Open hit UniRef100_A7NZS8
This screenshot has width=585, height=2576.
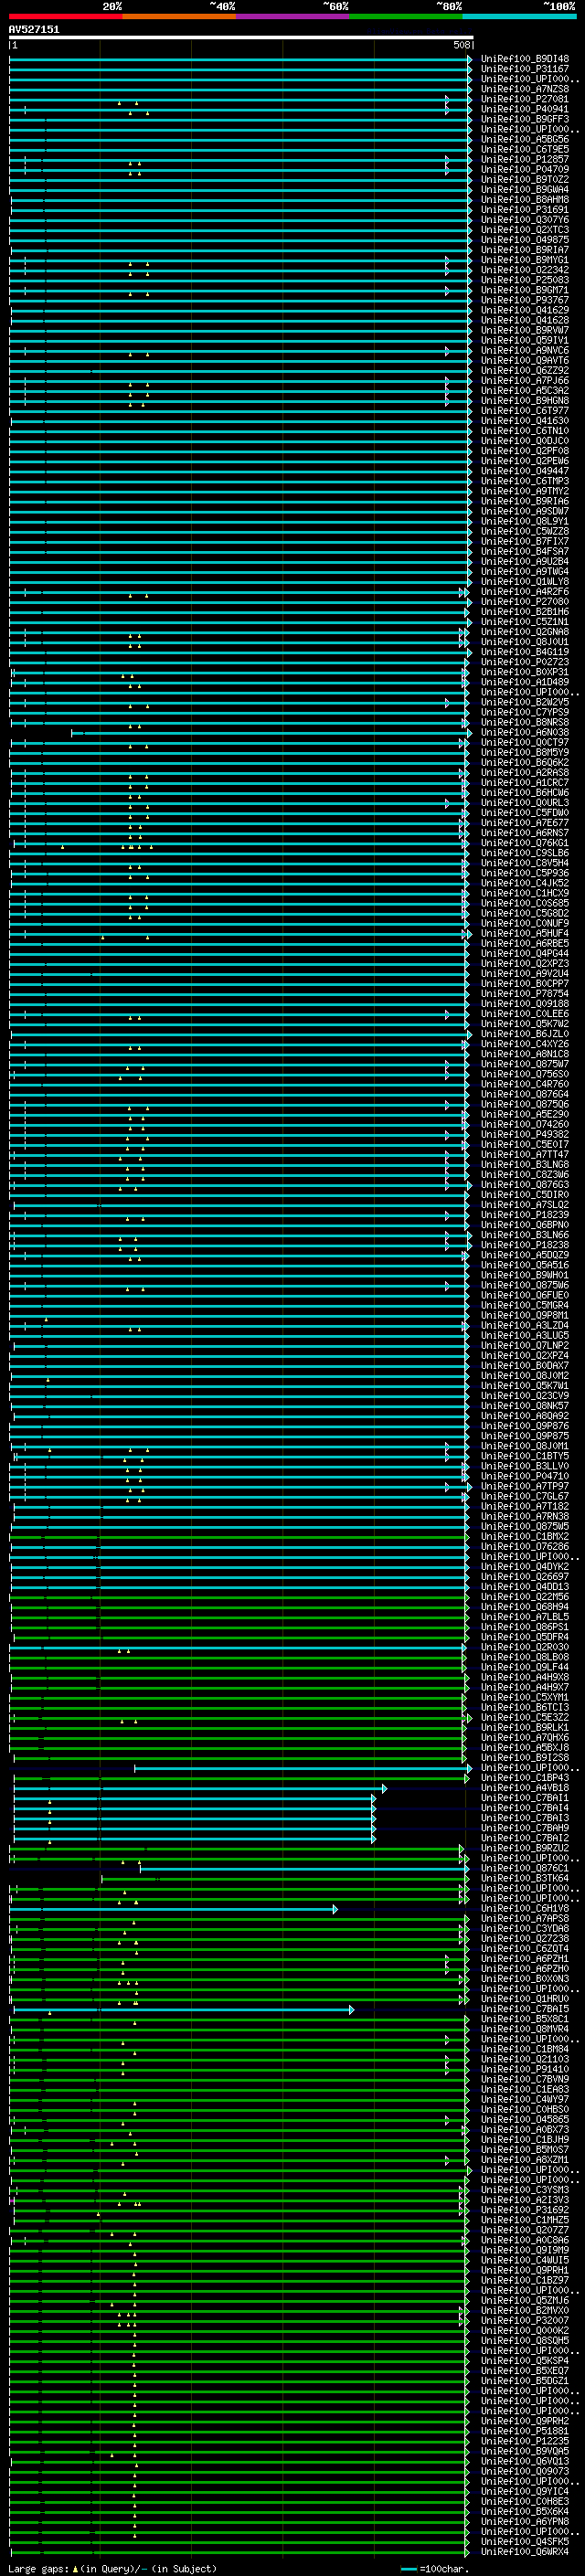pos(525,89)
